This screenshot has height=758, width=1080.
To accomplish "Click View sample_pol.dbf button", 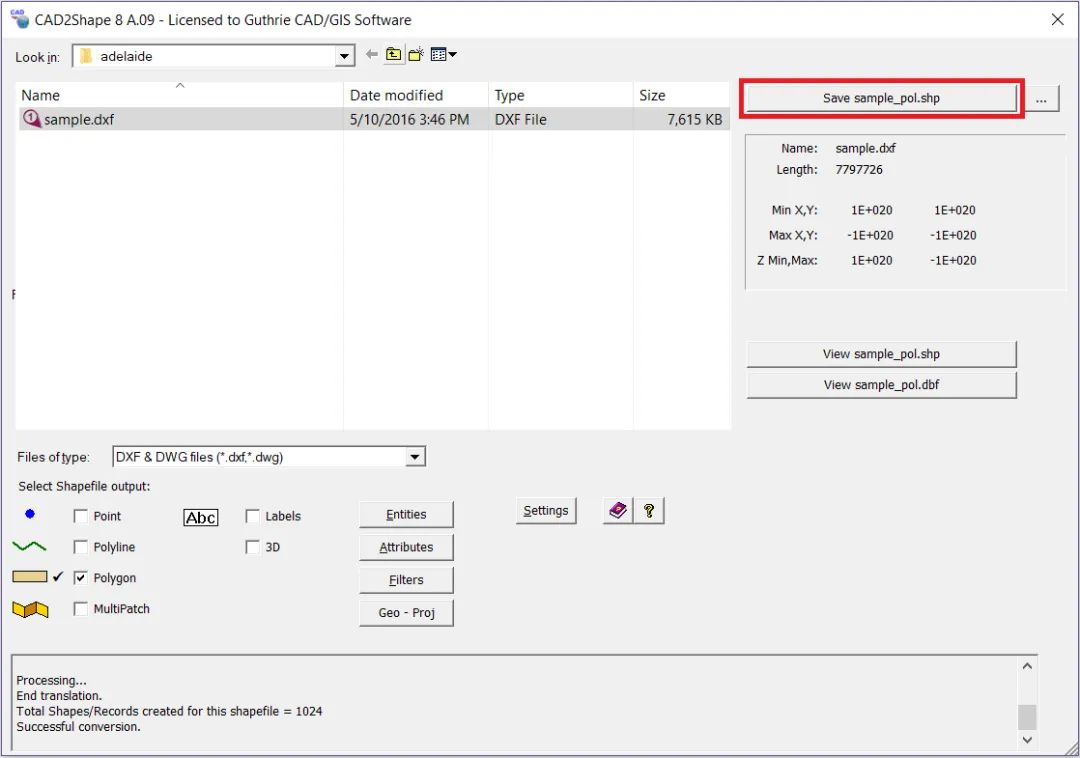I will (881, 385).
